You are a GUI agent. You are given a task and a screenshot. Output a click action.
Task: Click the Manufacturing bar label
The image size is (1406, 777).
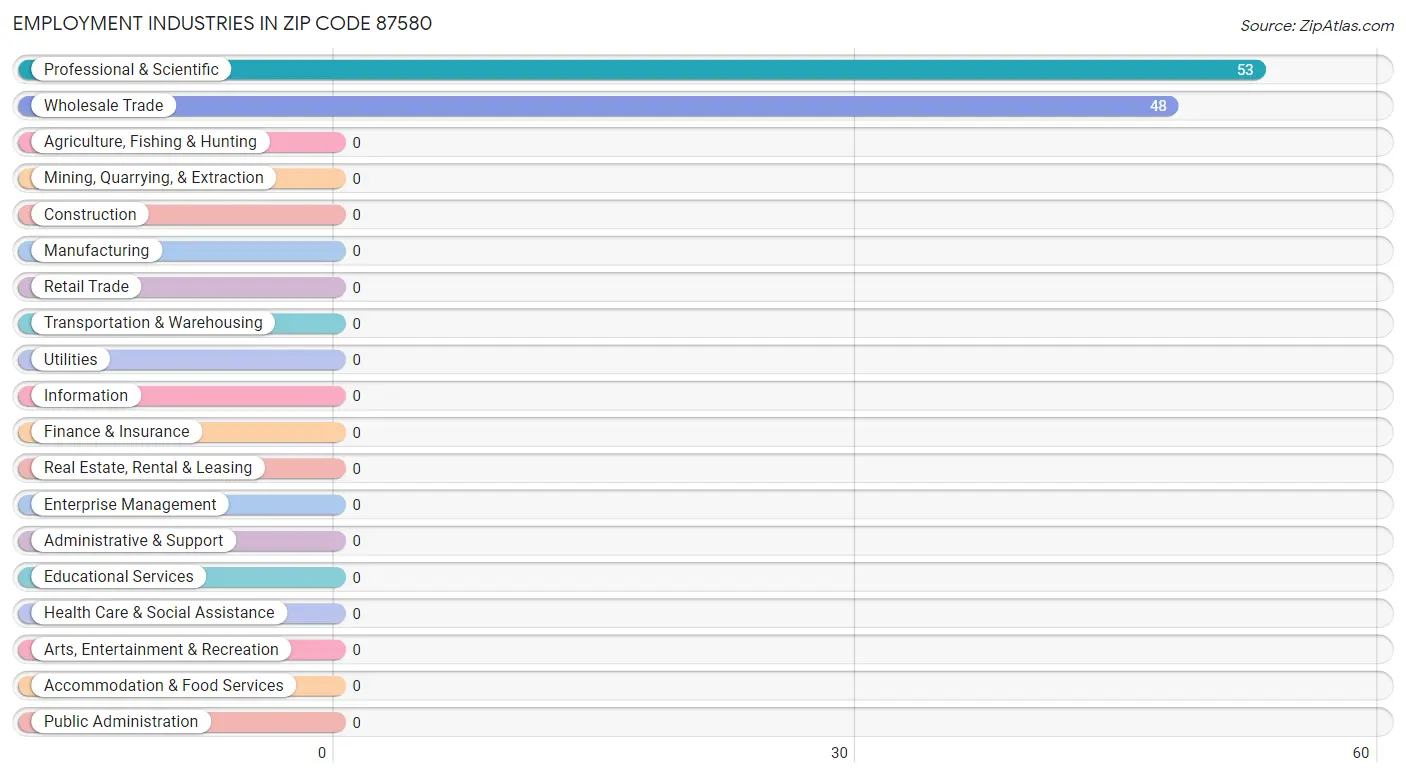pos(96,250)
